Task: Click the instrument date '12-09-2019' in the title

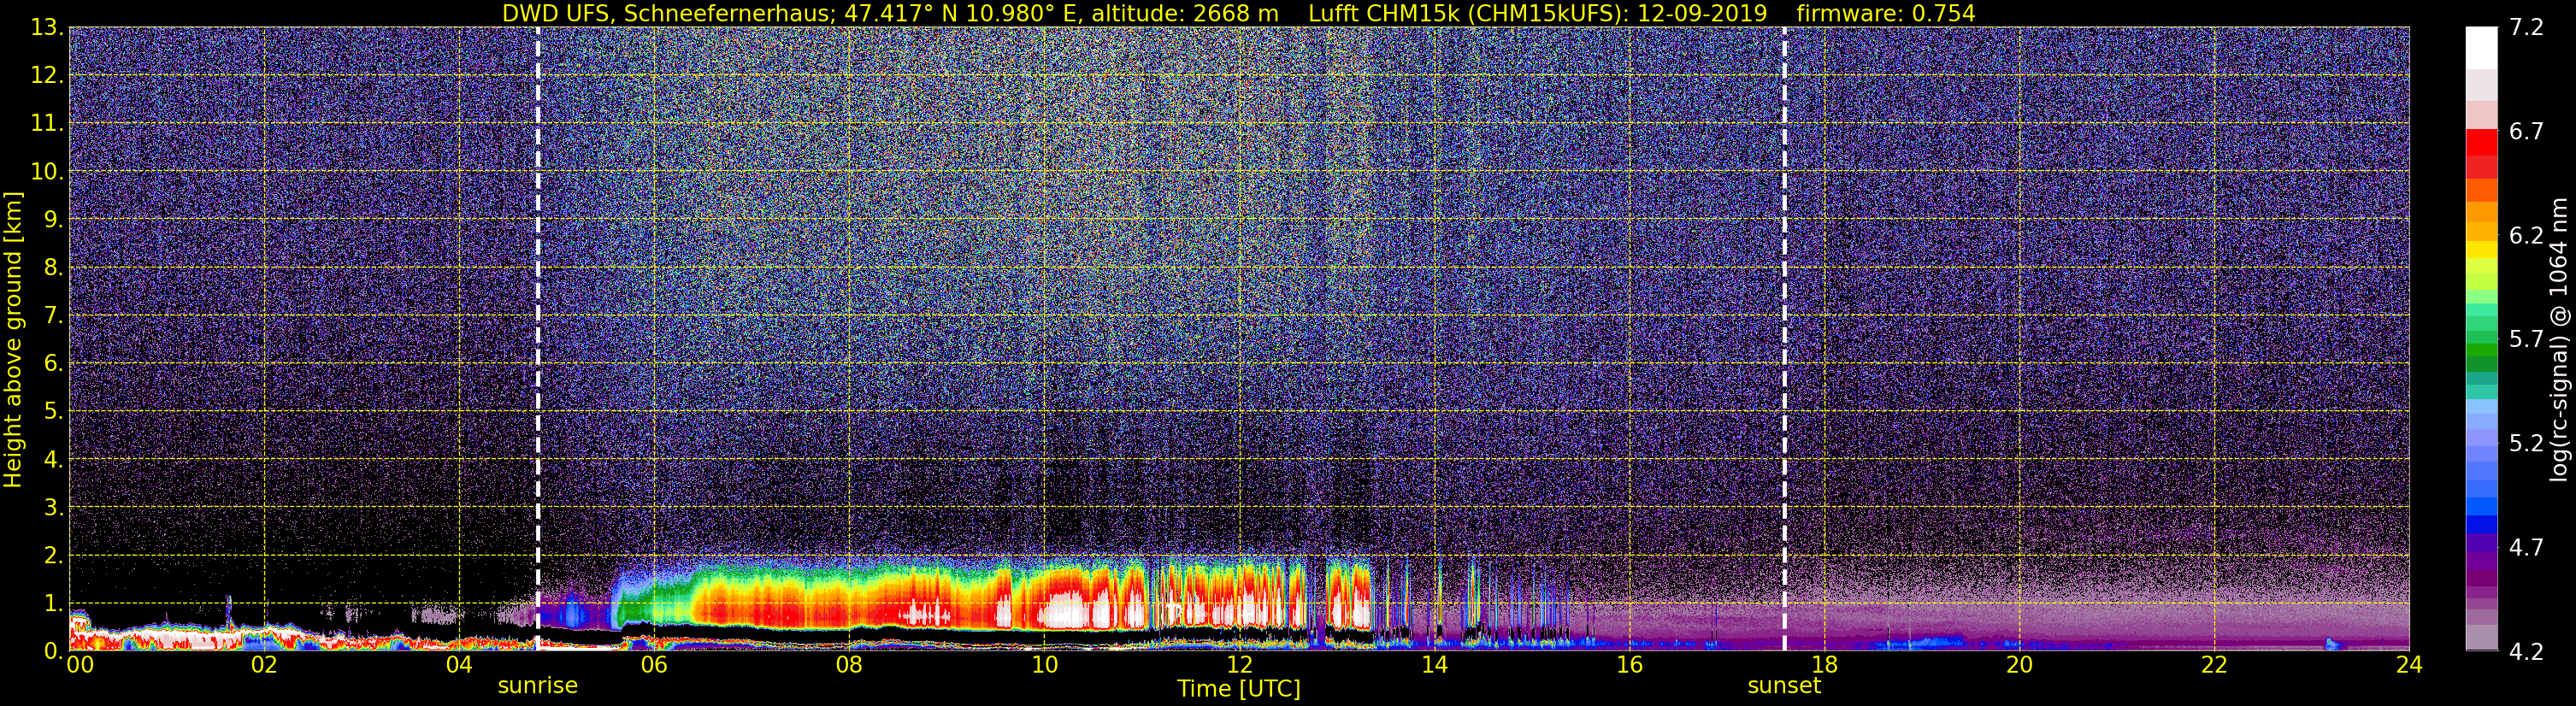Action: (x=1702, y=13)
